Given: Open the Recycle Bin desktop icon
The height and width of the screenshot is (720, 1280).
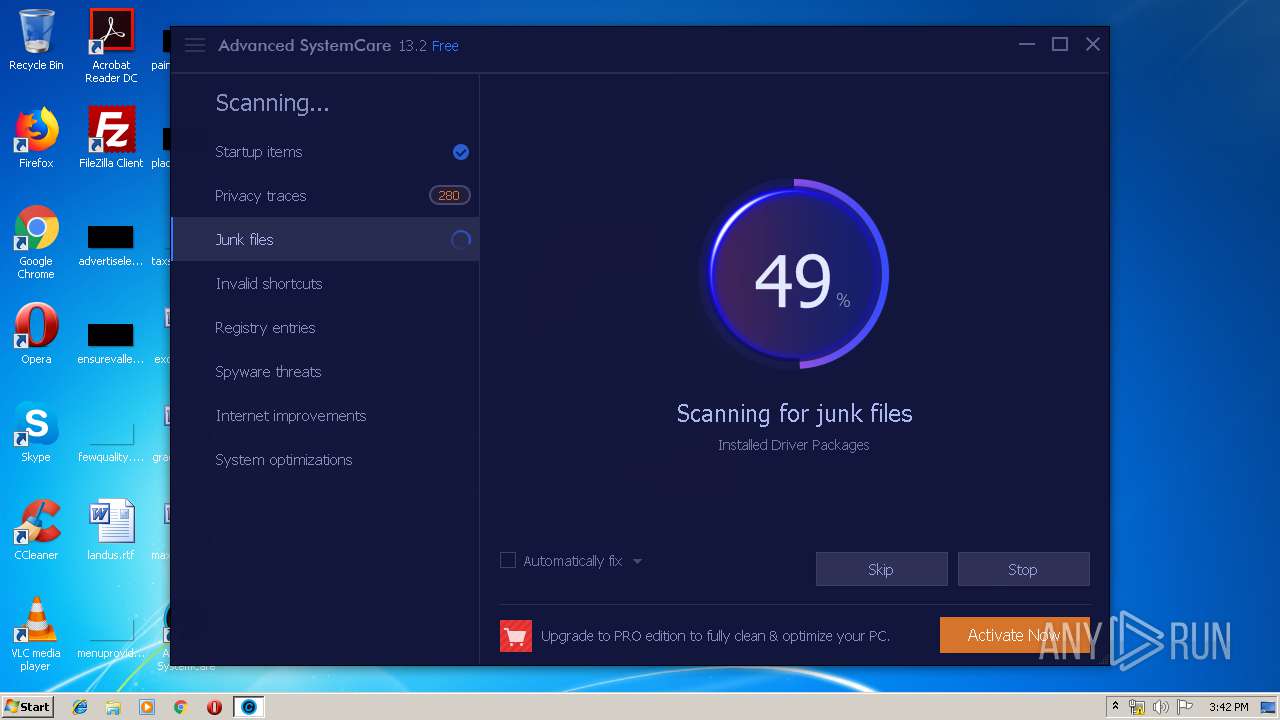Looking at the screenshot, I should point(36,40).
